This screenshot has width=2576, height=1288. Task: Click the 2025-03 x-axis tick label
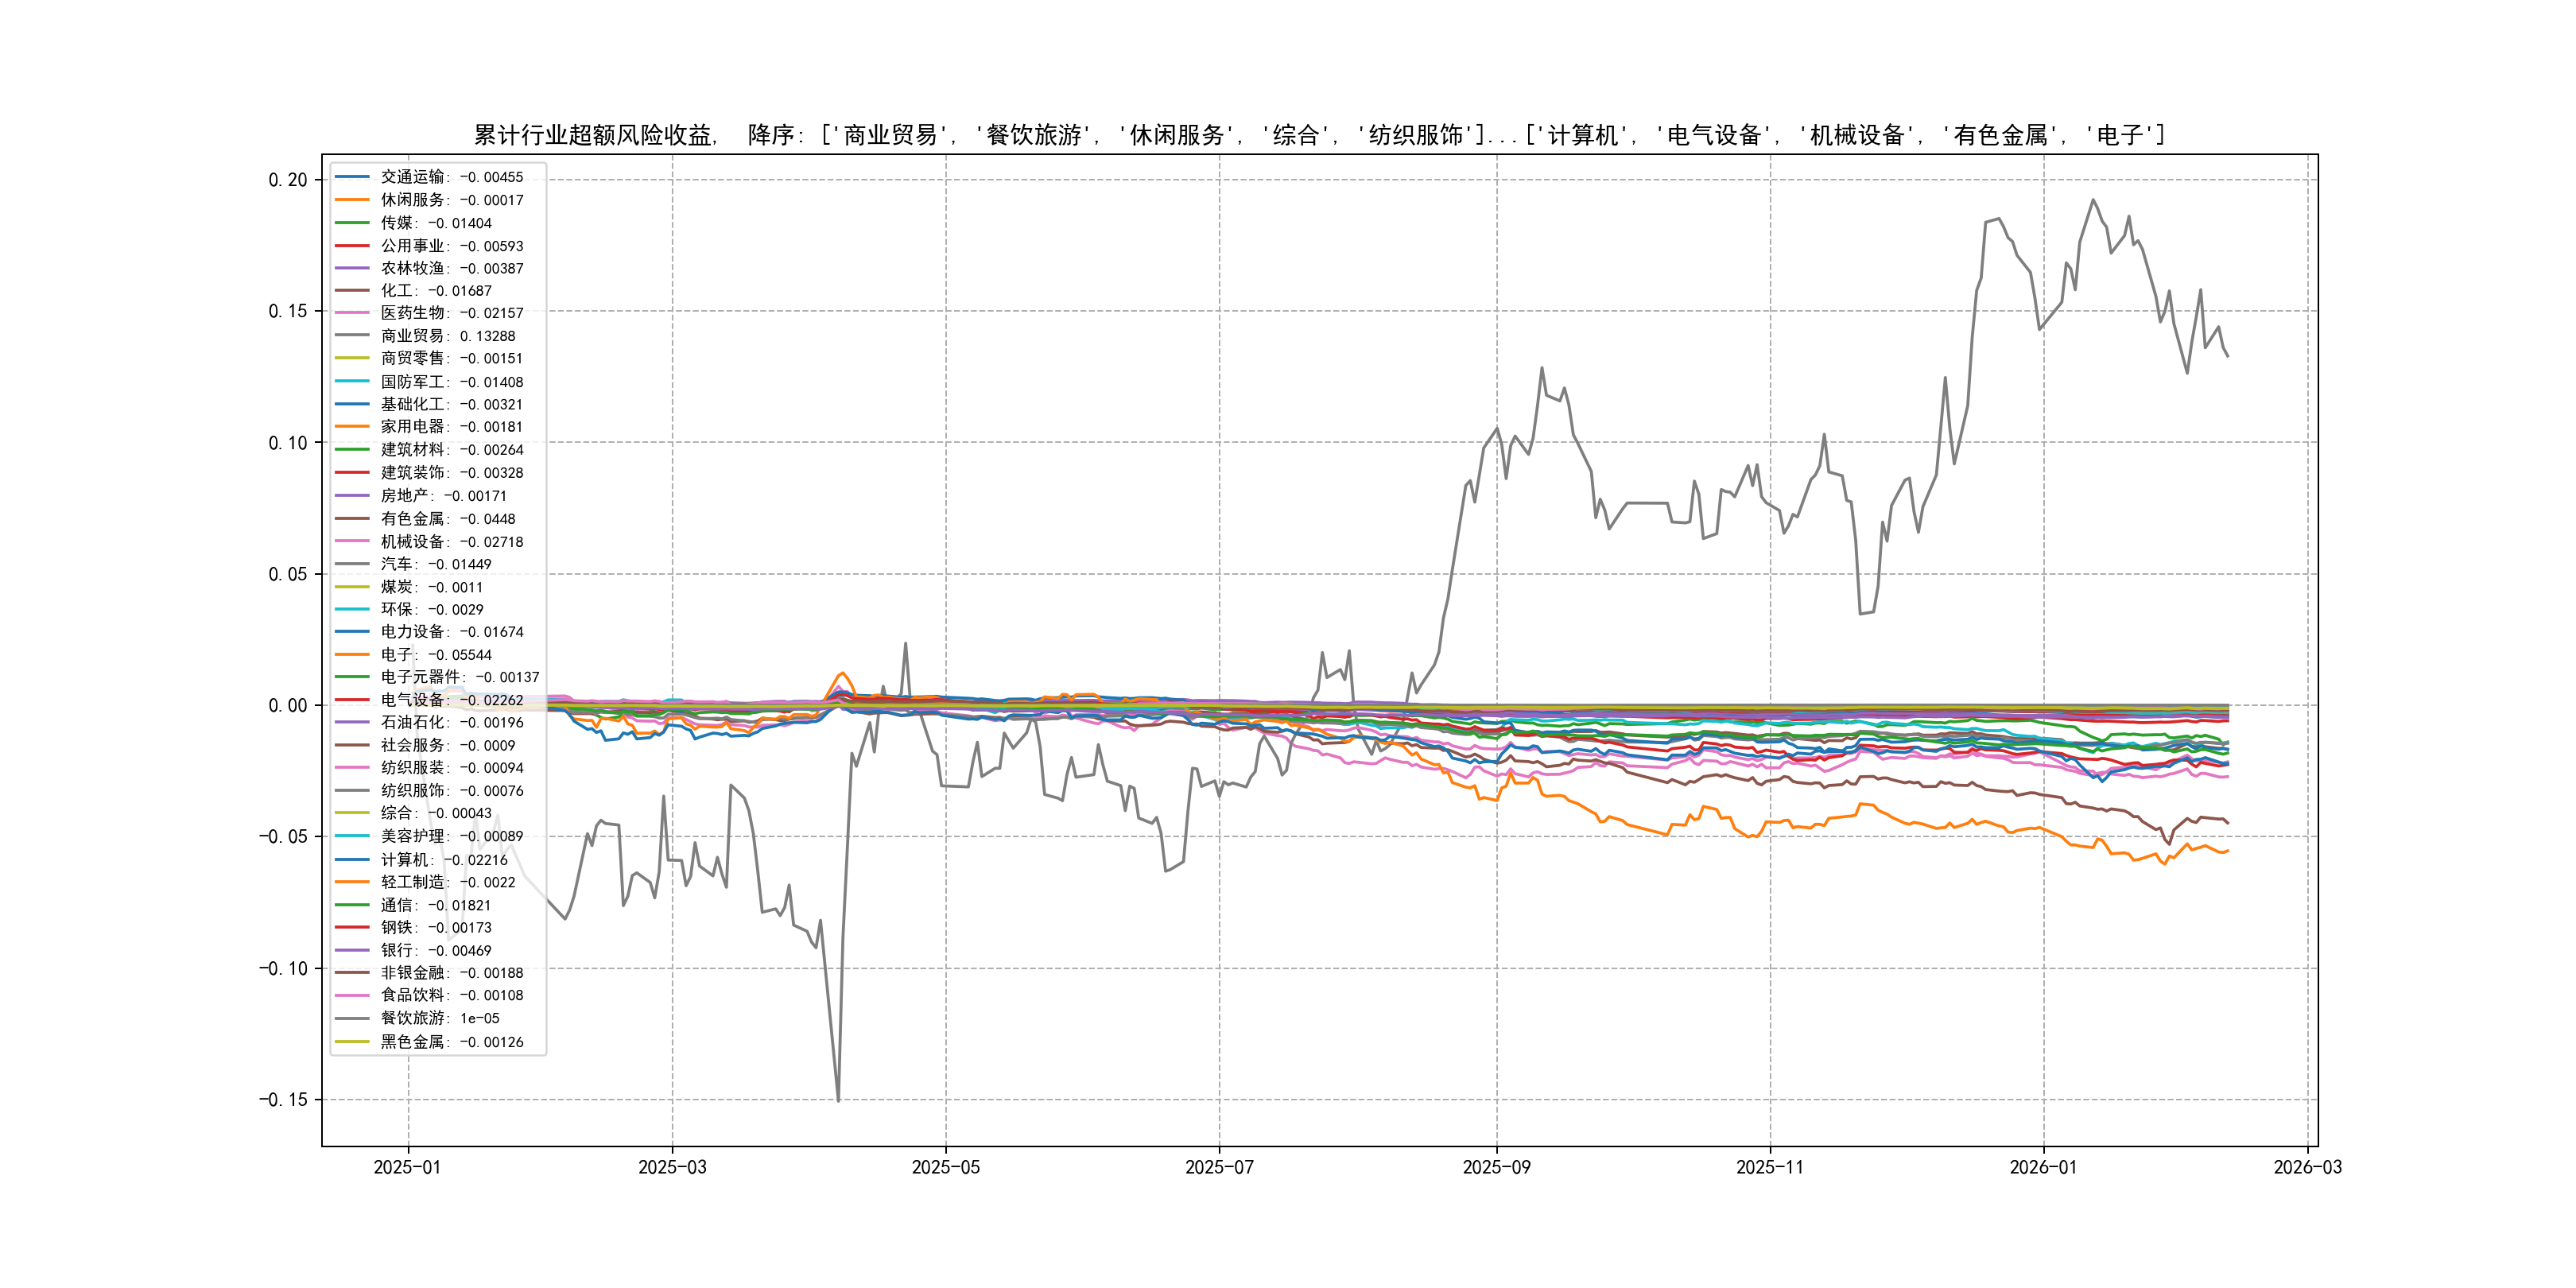[x=672, y=1167]
